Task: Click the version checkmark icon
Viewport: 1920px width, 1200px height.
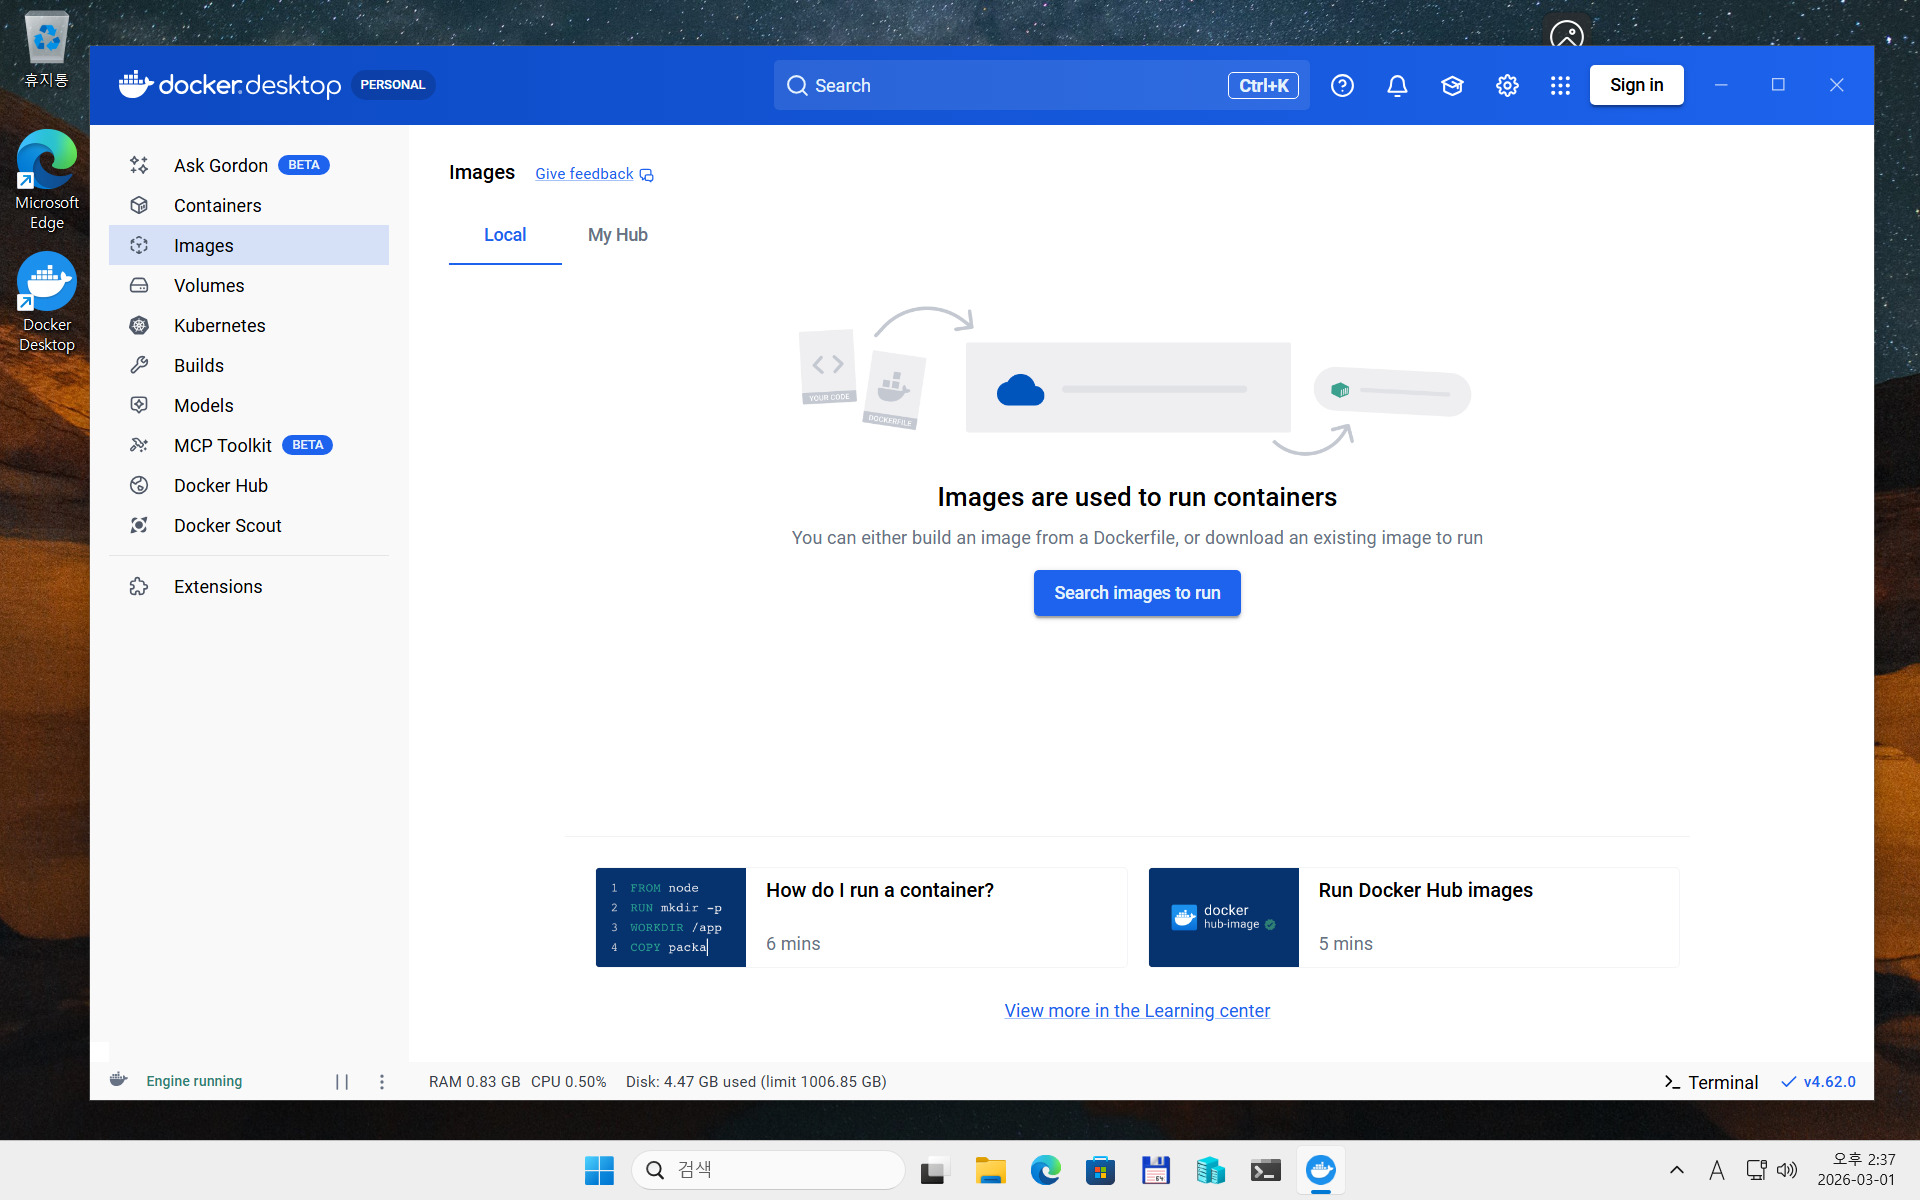Action: [1789, 1082]
